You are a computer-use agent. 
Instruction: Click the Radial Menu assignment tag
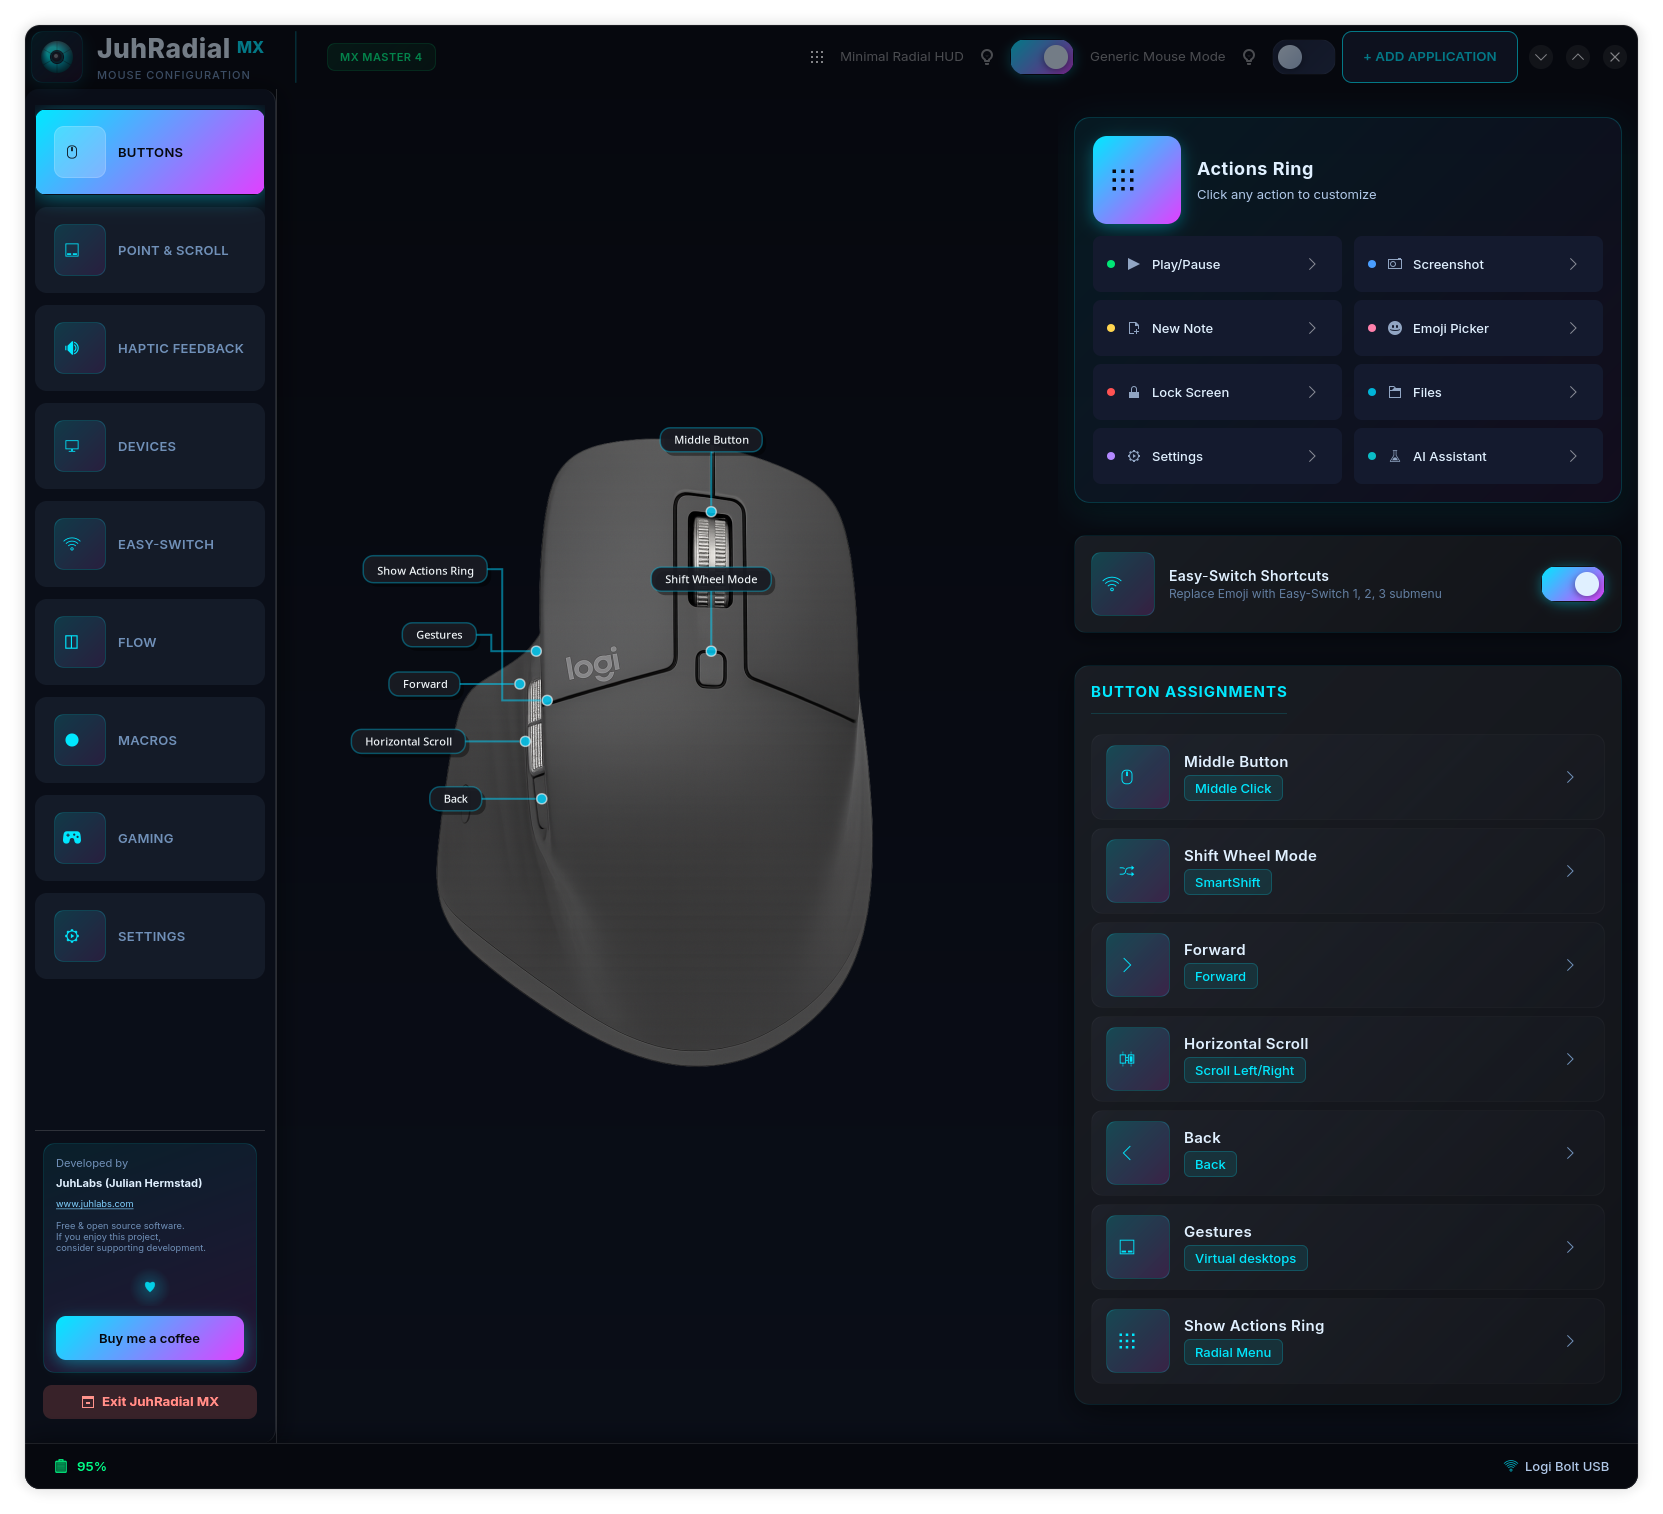pos(1233,1352)
